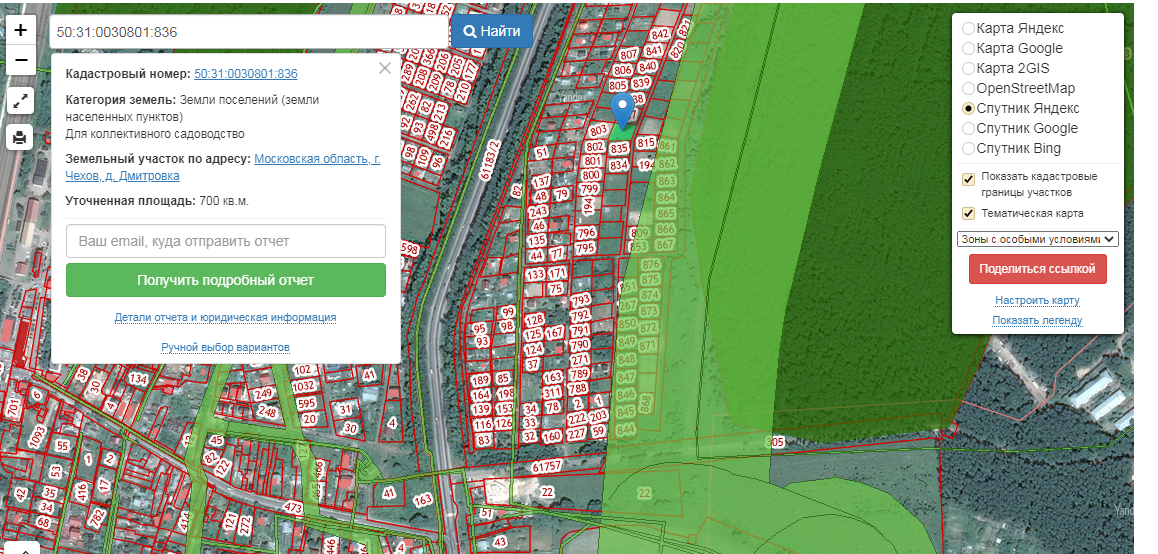
Task: Click the zoom in plus button
Action: [21, 30]
